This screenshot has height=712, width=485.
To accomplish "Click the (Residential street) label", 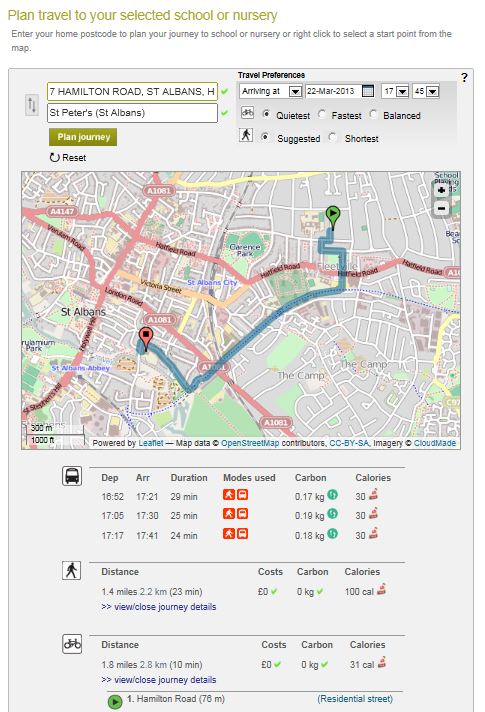I will 355,699.
